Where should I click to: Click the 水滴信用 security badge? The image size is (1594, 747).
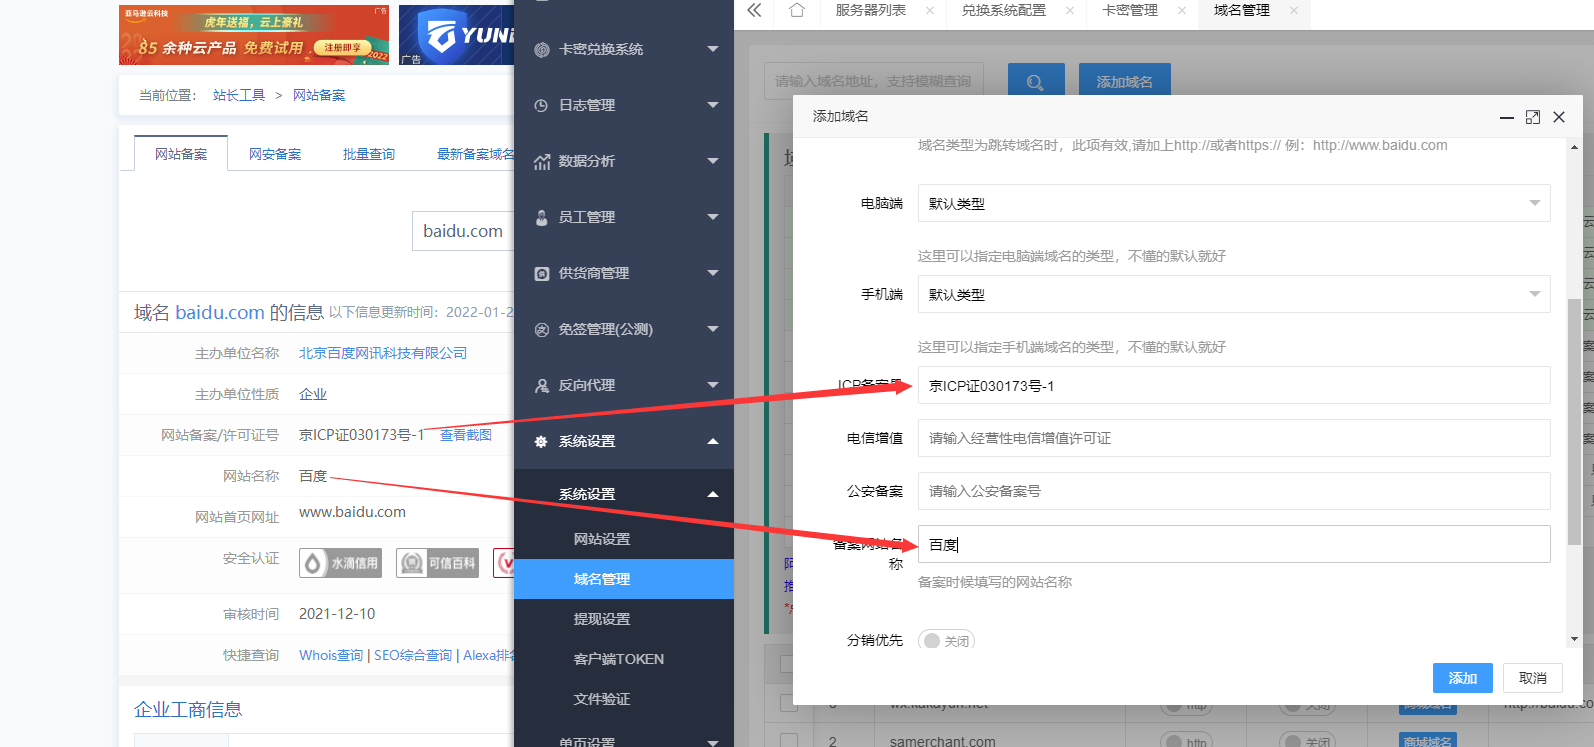(x=340, y=563)
